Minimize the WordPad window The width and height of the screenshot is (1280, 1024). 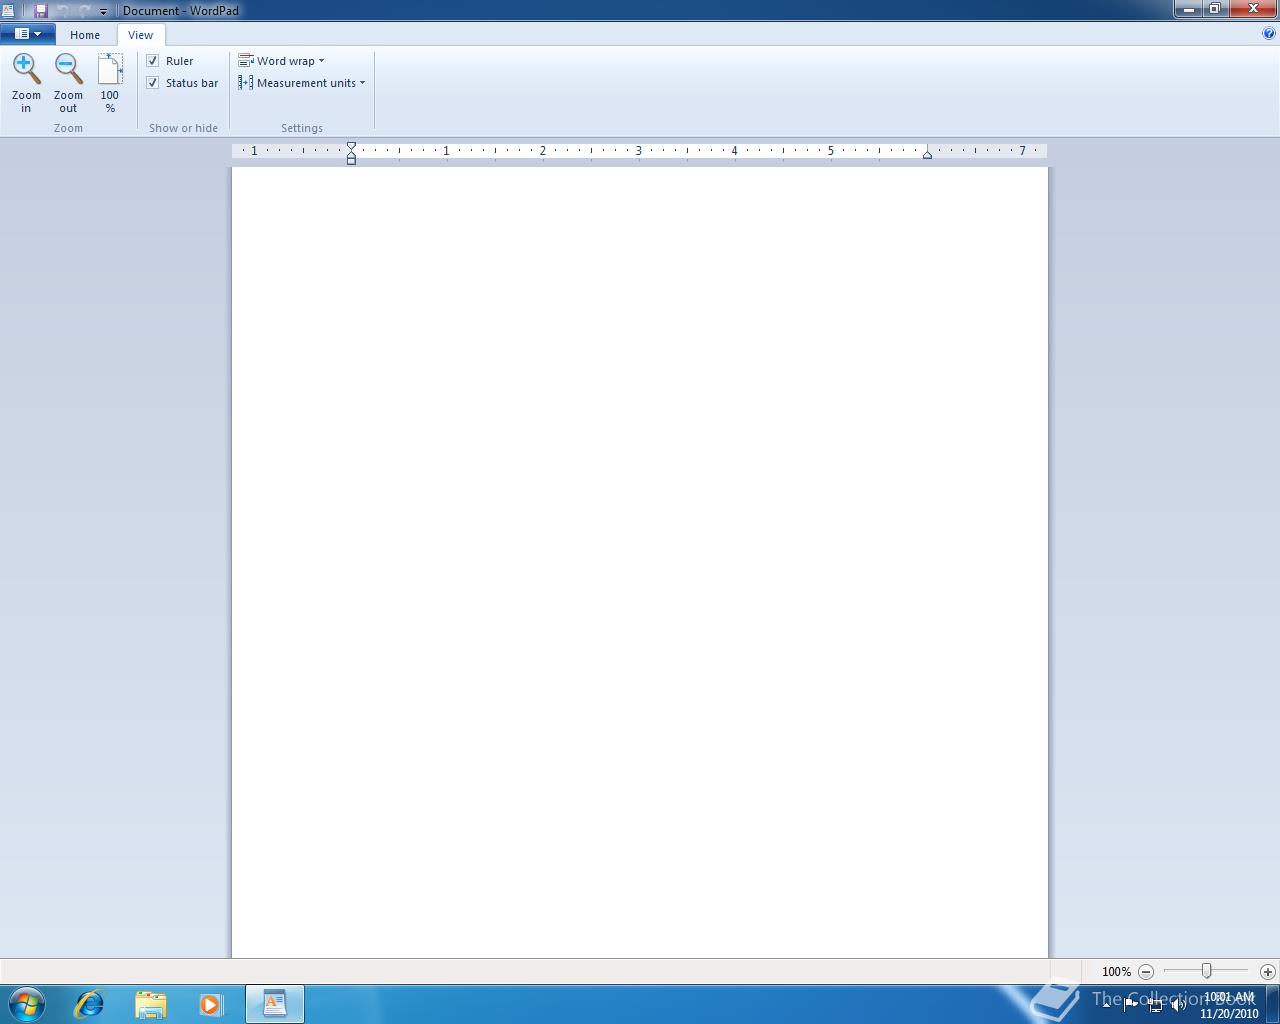click(1188, 9)
